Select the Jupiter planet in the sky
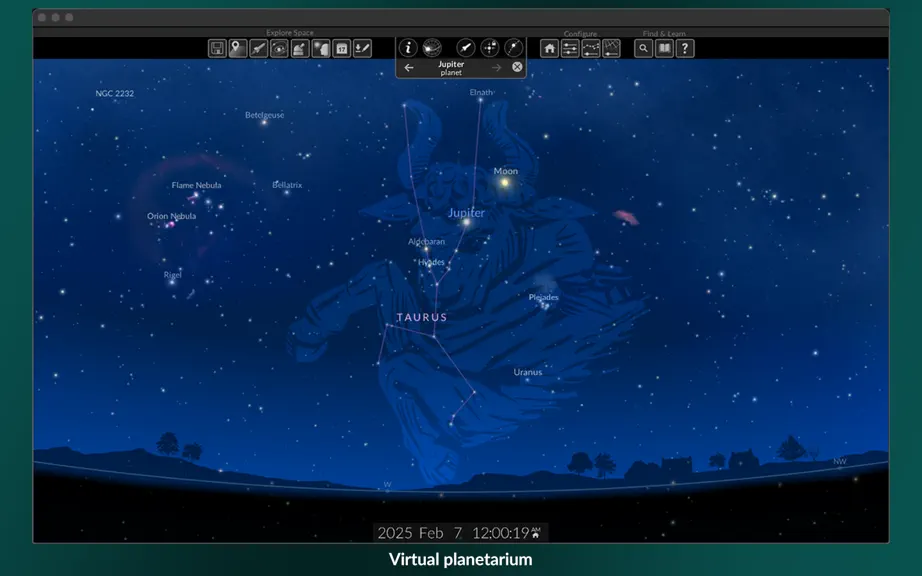 (x=466, y=222)
